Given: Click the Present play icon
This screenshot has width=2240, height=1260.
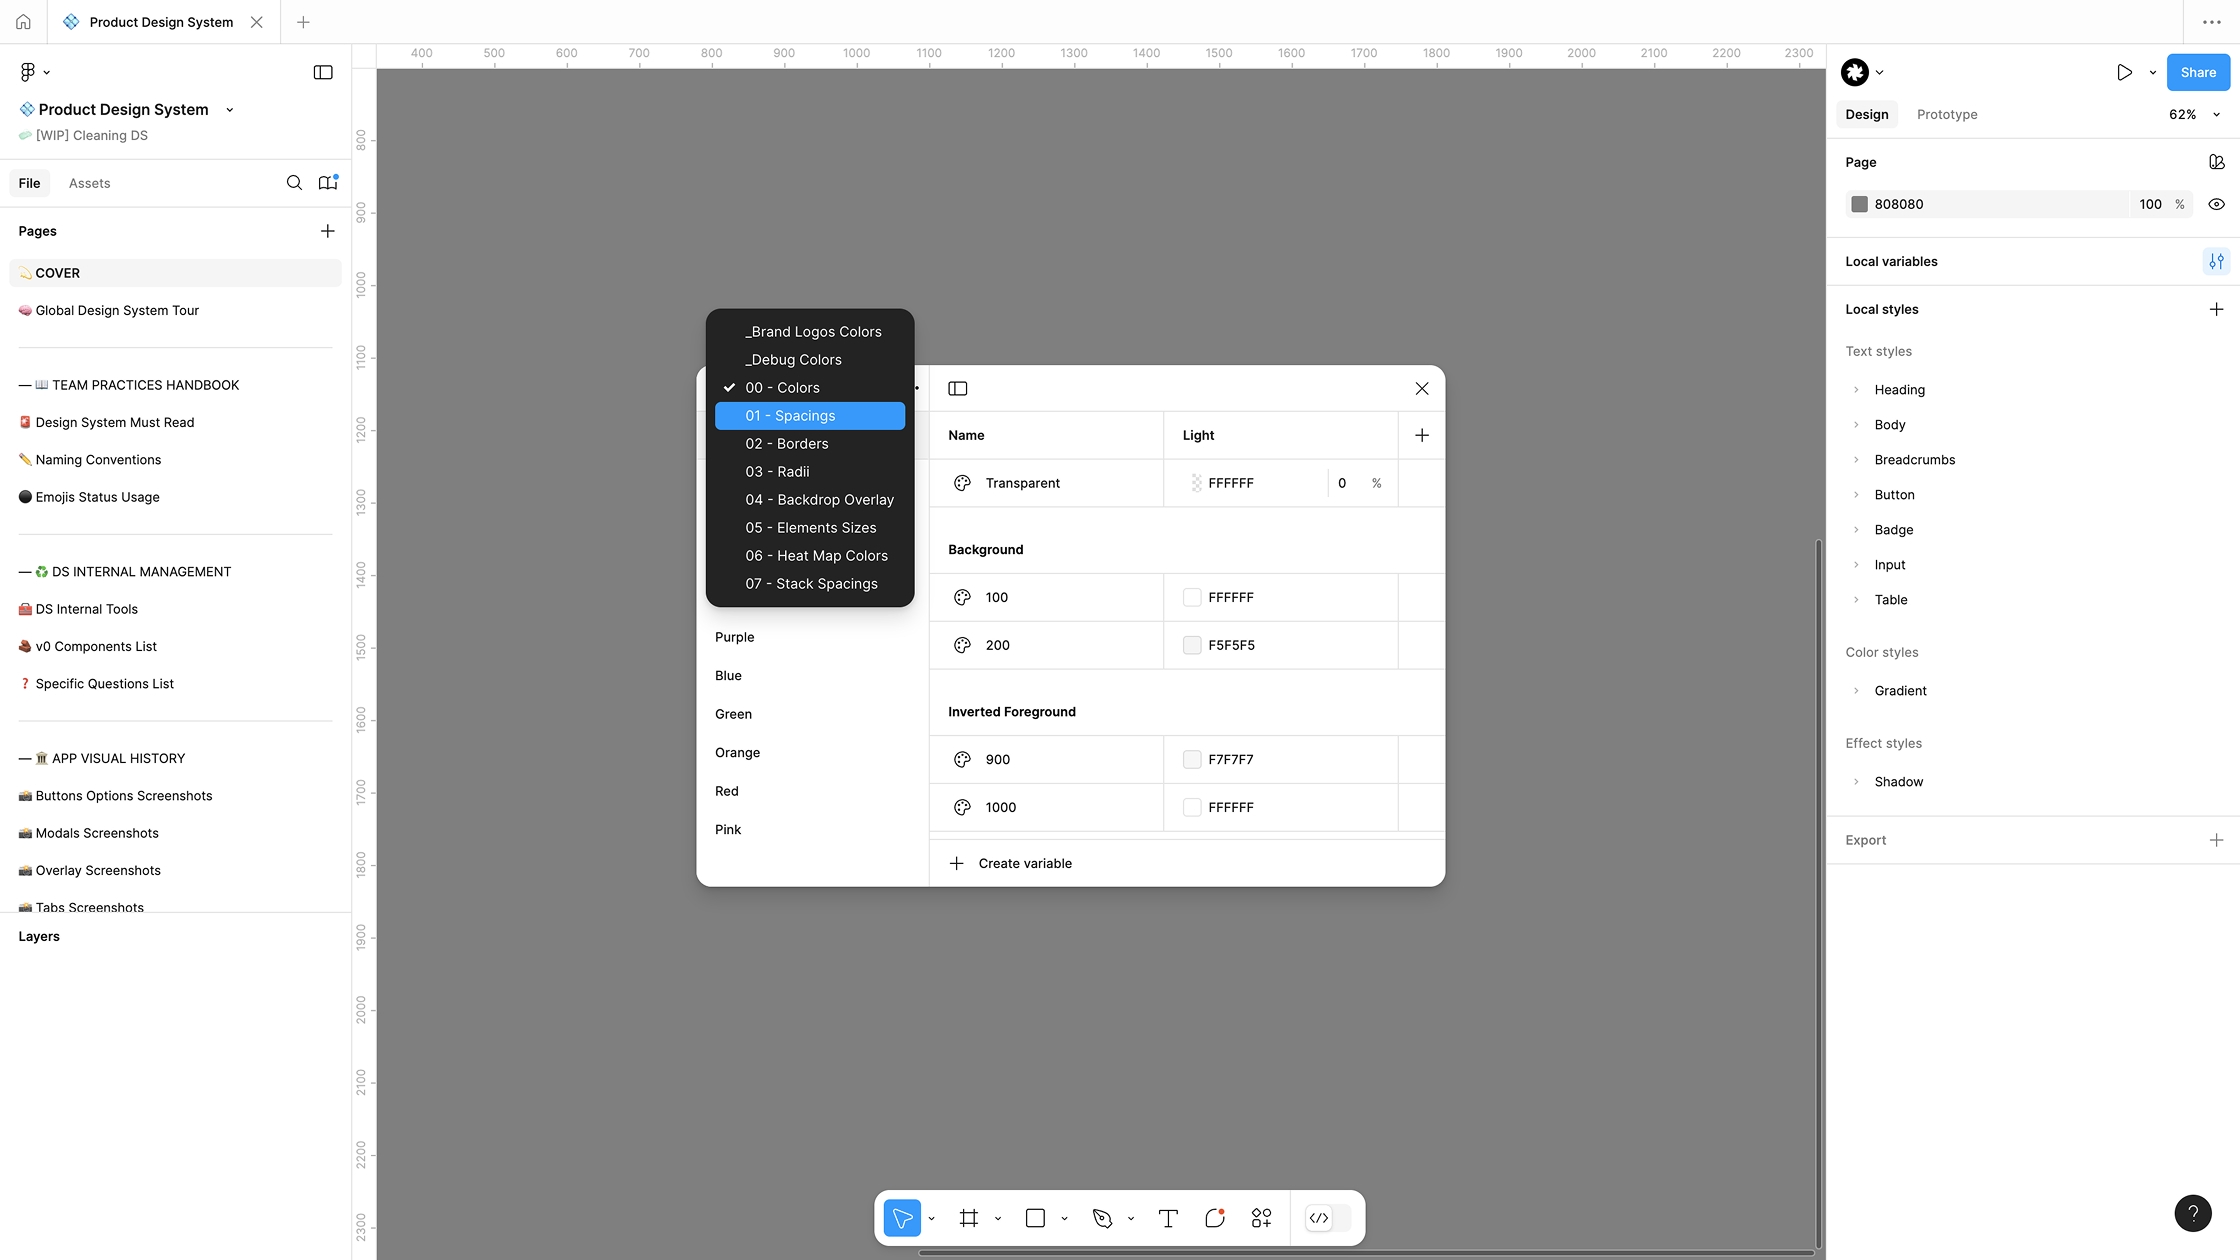Looking at the screenshot, I should pyautogui.click(x=2124, y=72).
